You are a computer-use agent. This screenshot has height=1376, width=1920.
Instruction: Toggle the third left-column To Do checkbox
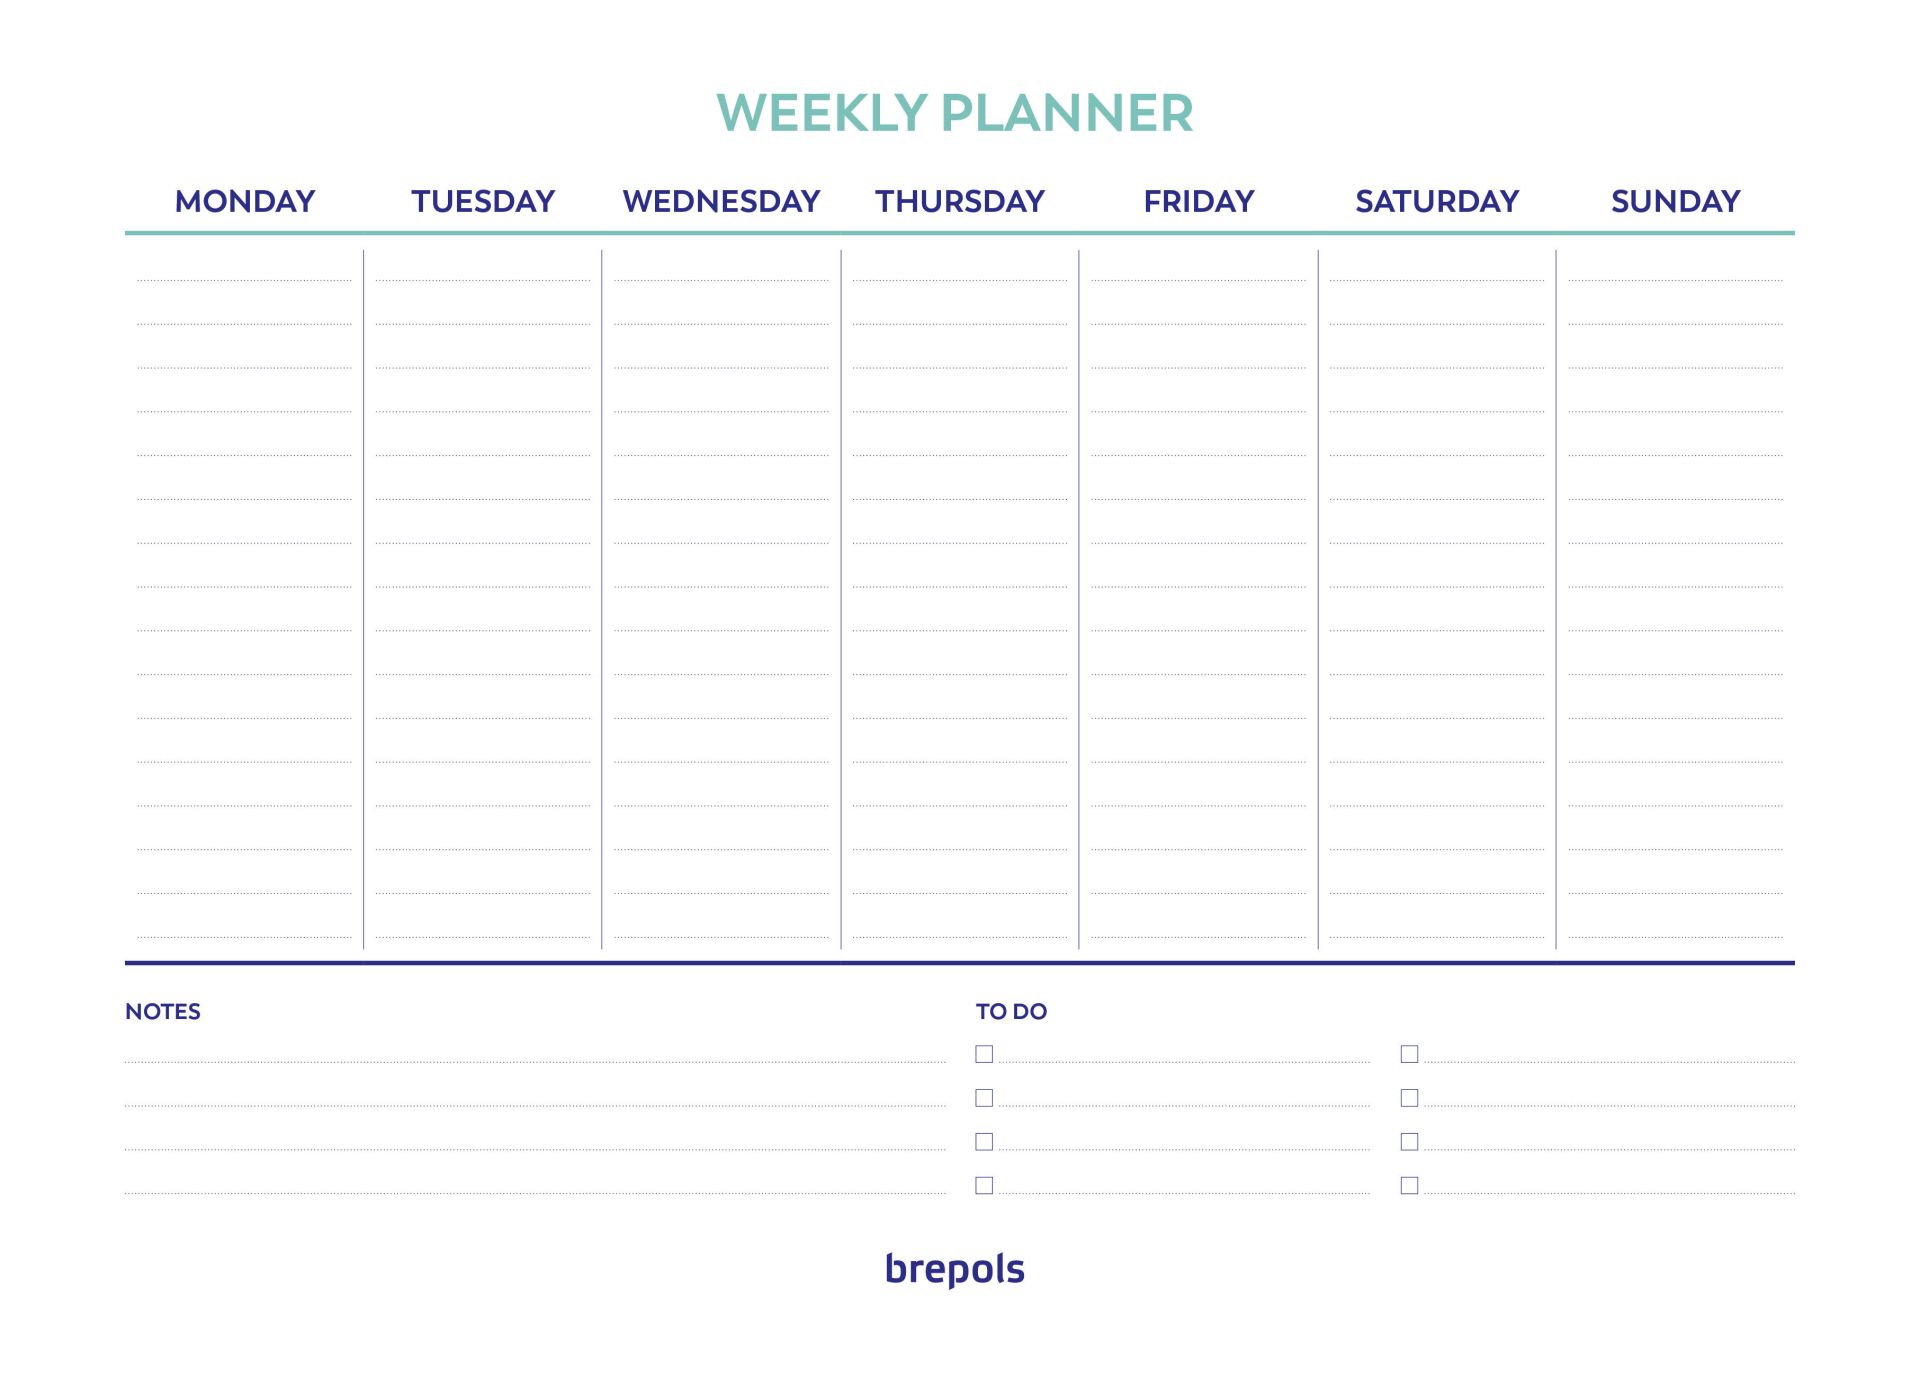984,1141
